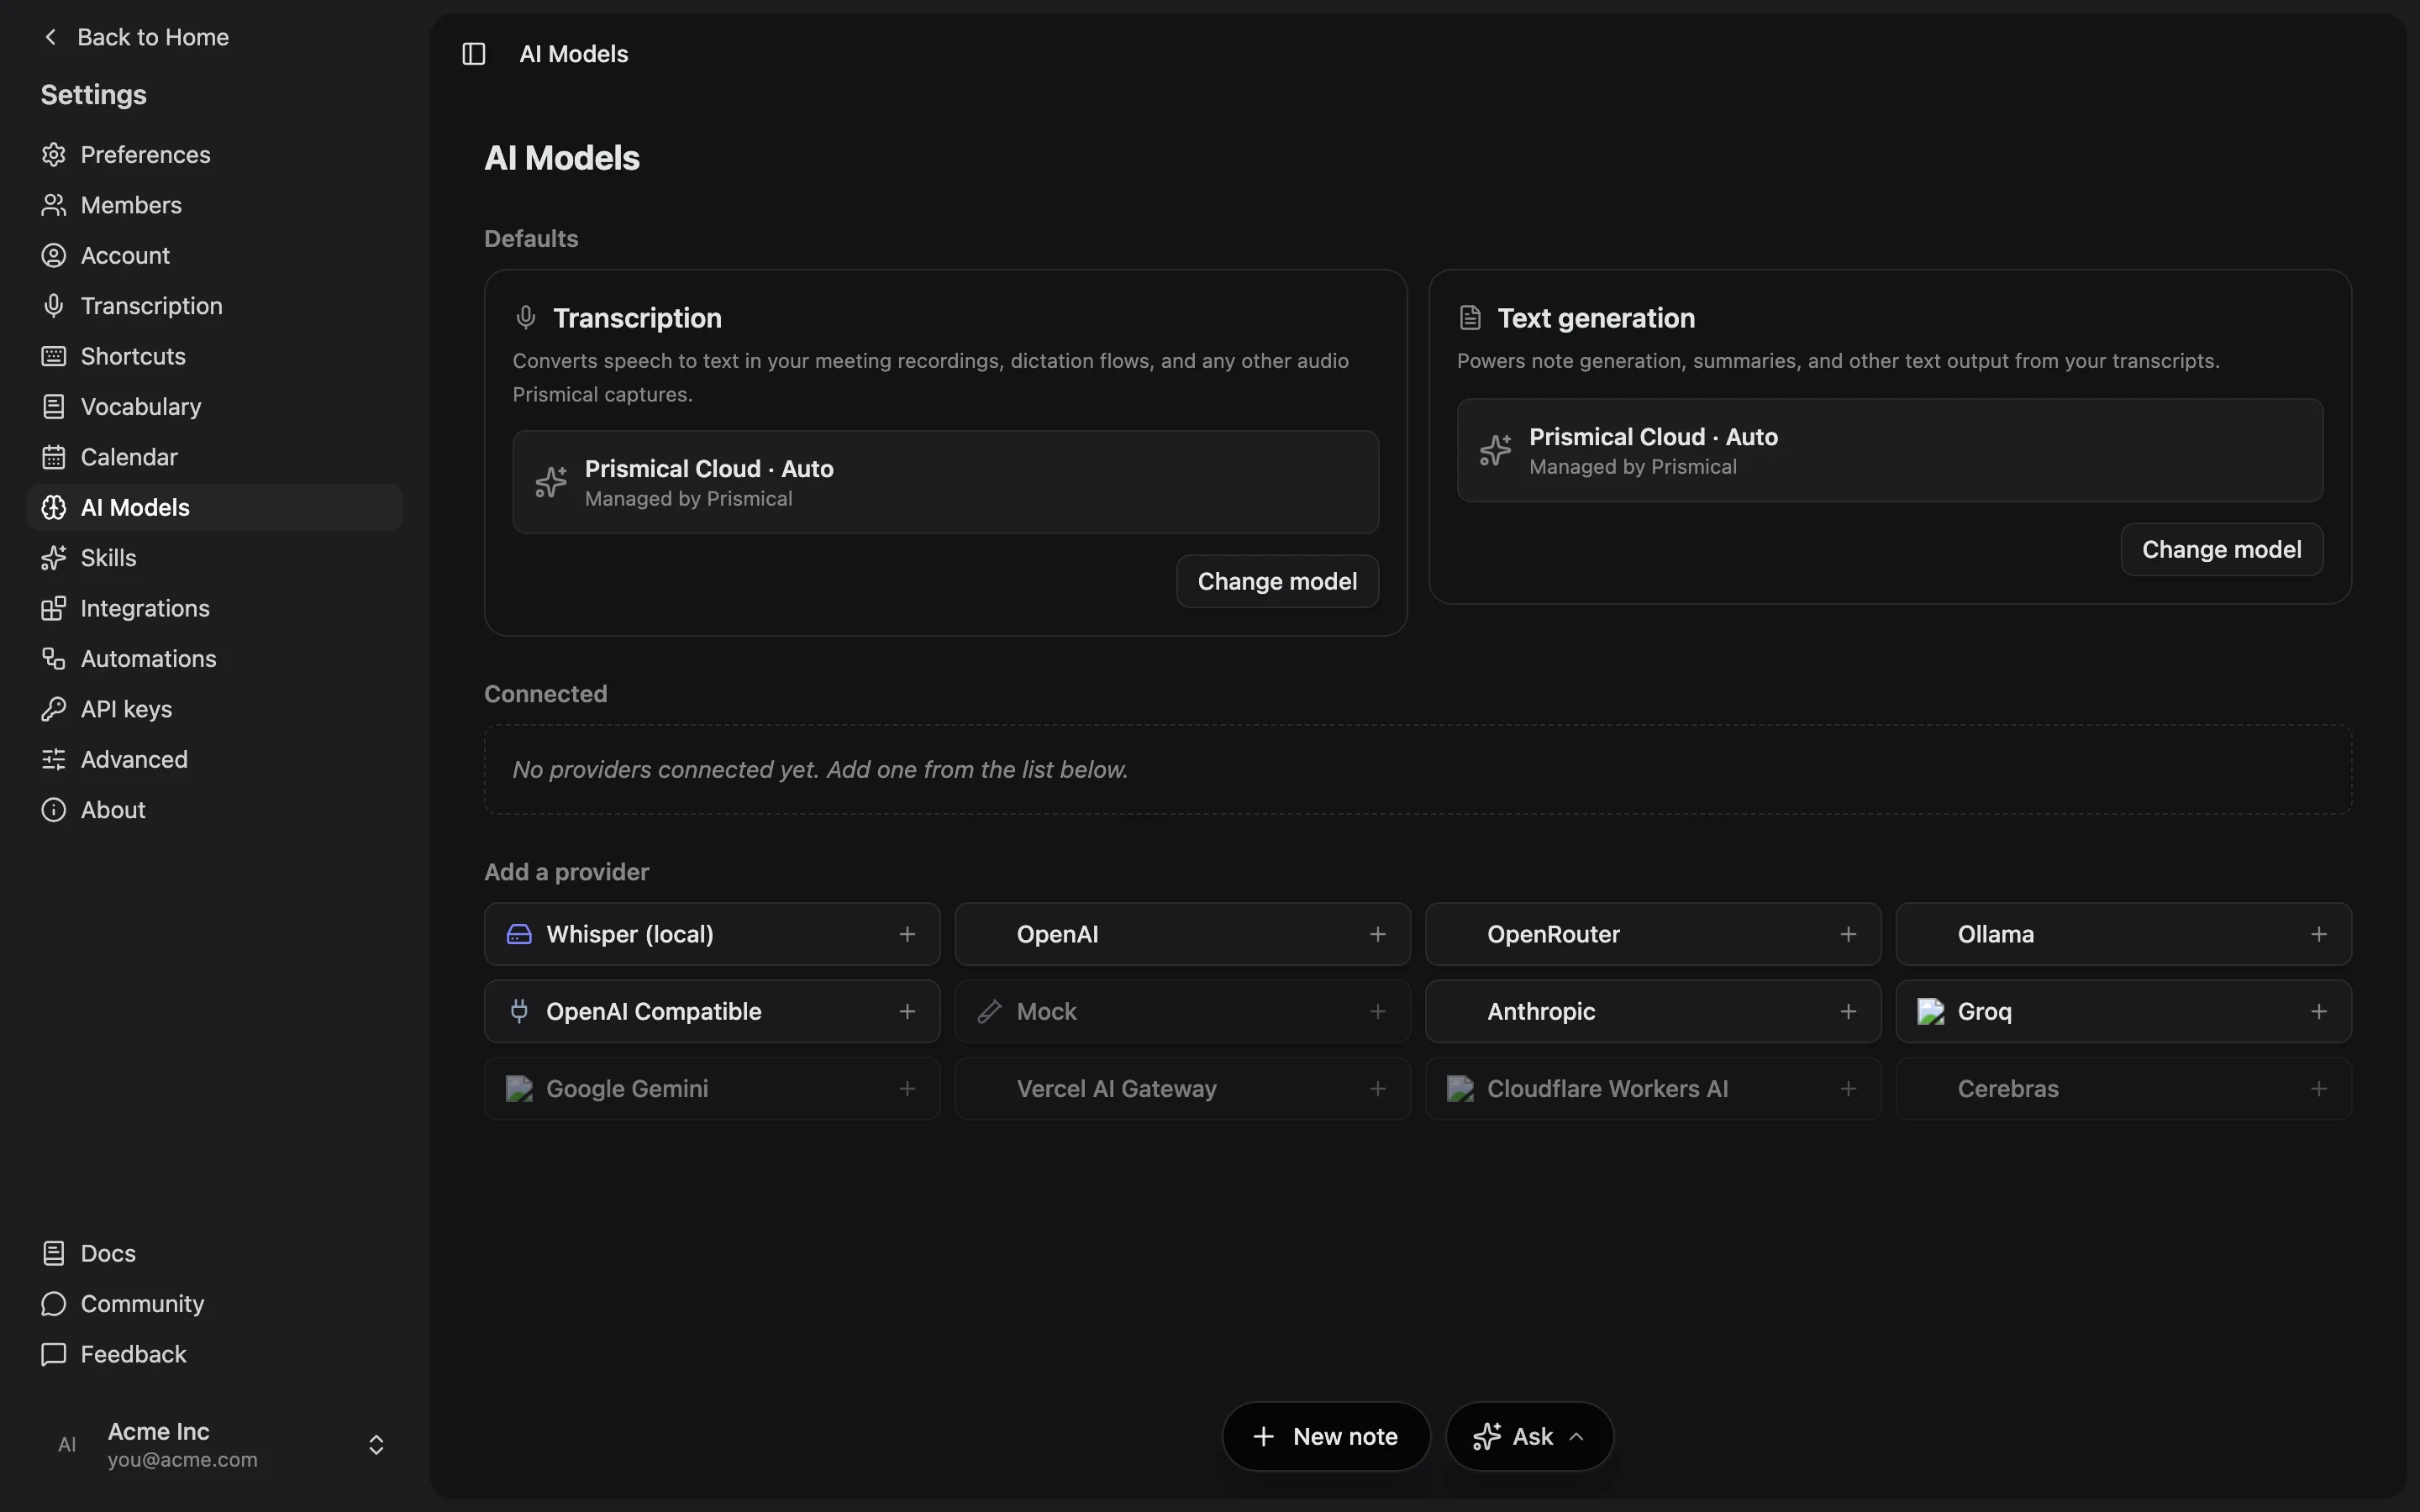Click the Preferences gear icon

(x=54, y=154)
